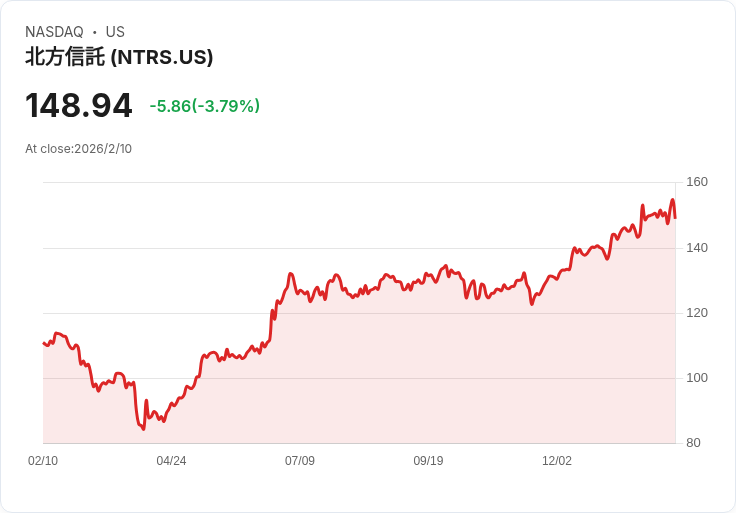The height and width of the screenshot is (513, 736).
Task: Click the 07/09 date on x-axis
Action: (x=300, y=461)
